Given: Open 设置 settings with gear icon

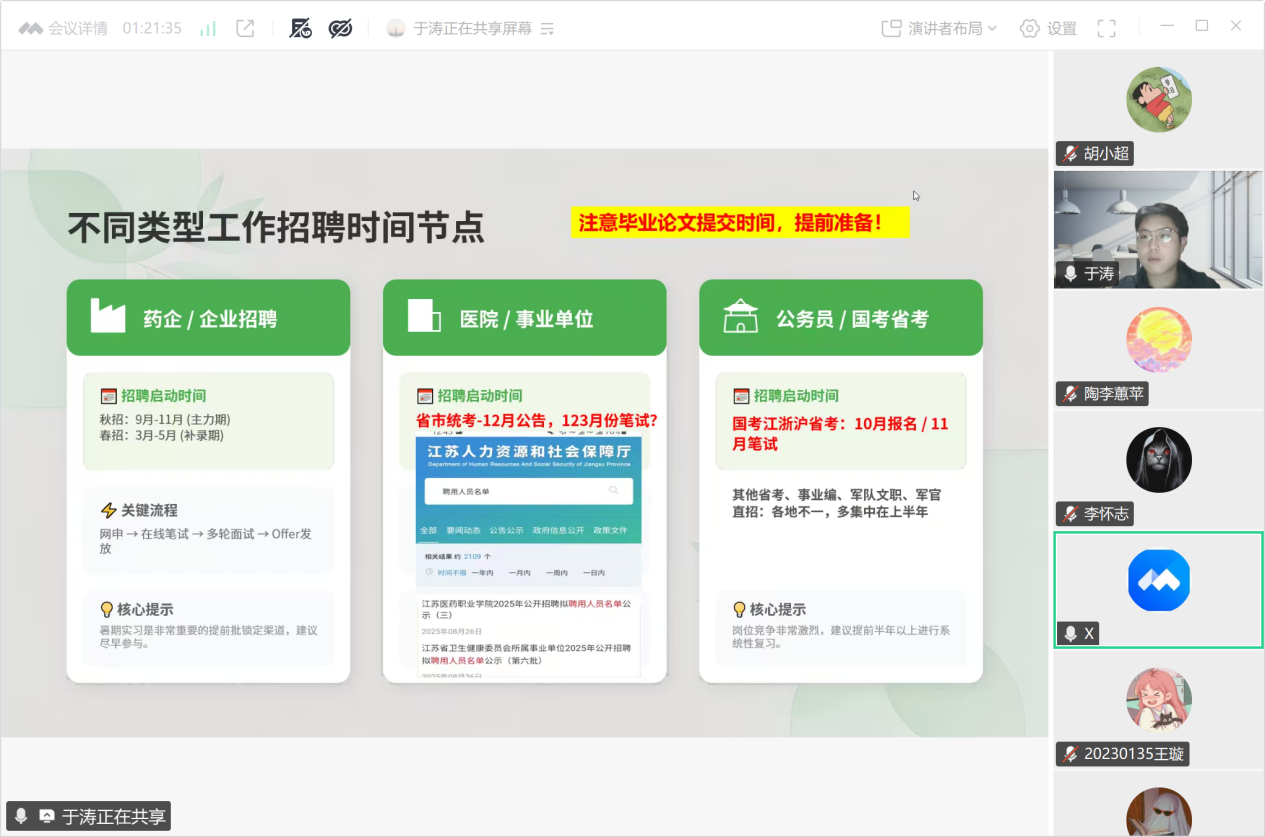Looking at the screenshot, I should tap(1048, 28).
